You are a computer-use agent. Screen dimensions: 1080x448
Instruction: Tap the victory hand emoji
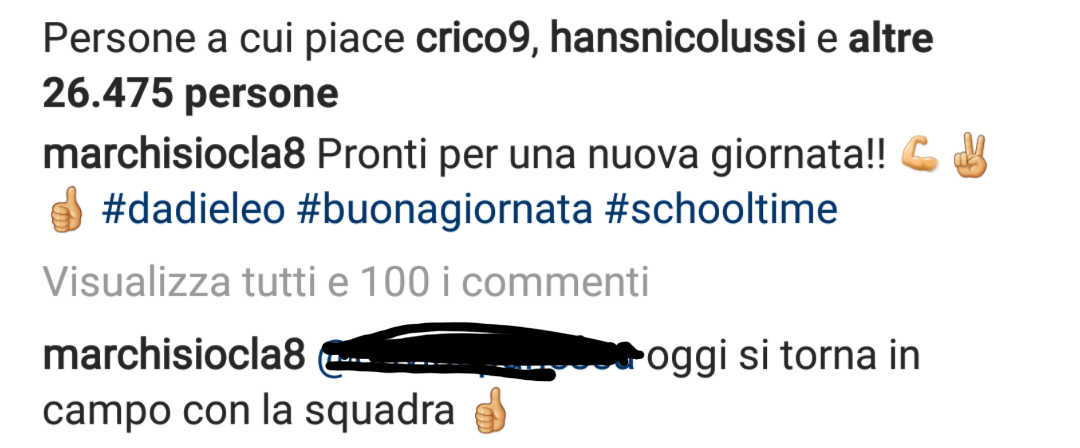point(970,157)
